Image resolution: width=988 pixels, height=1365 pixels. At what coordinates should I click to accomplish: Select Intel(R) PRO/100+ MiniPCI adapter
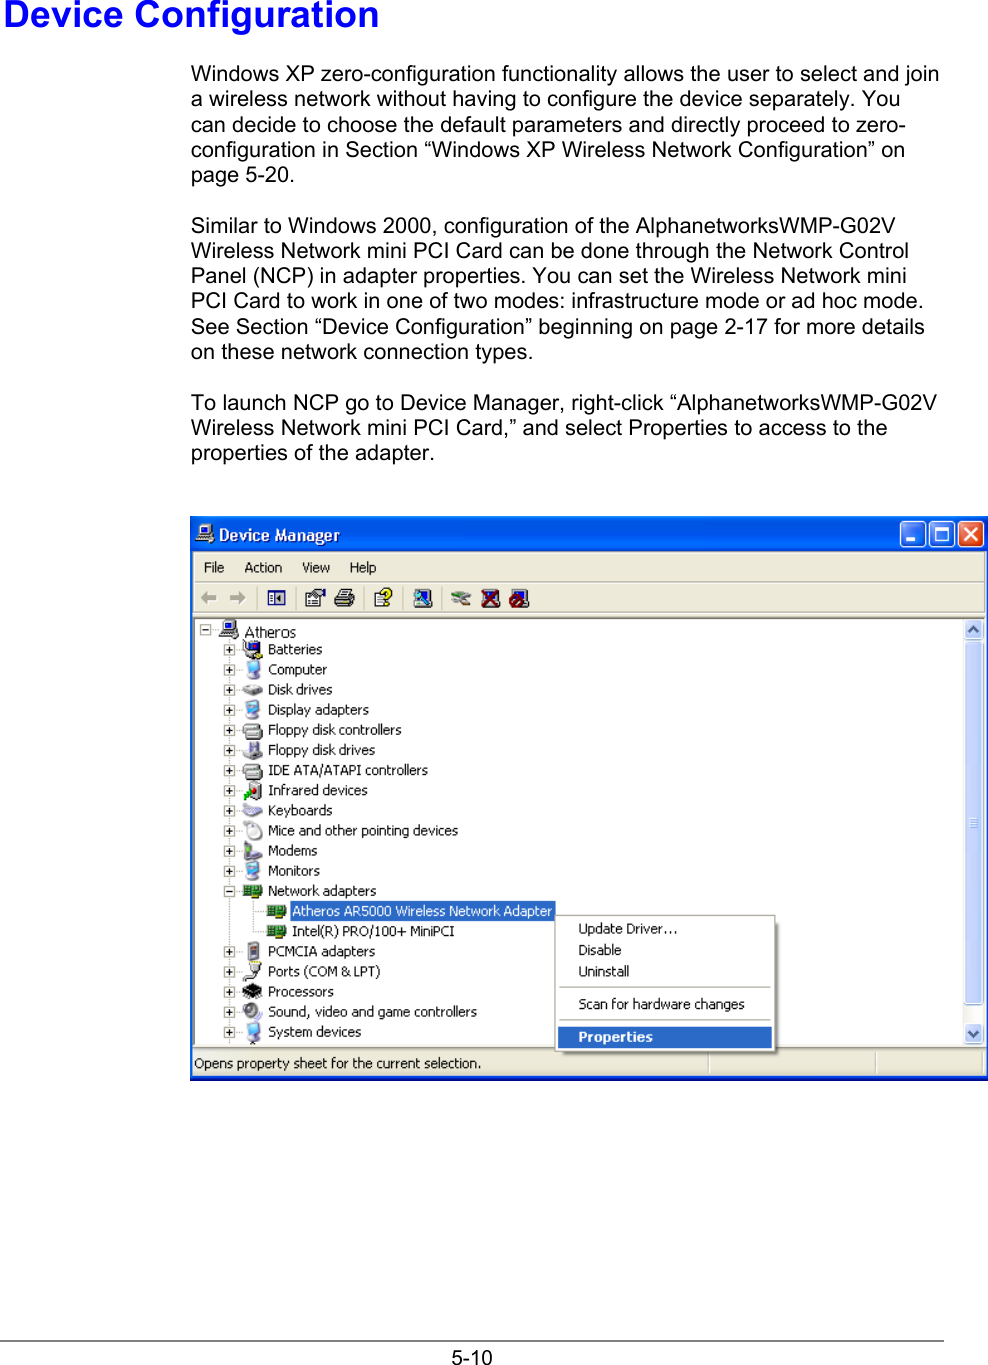pos(373,931)
